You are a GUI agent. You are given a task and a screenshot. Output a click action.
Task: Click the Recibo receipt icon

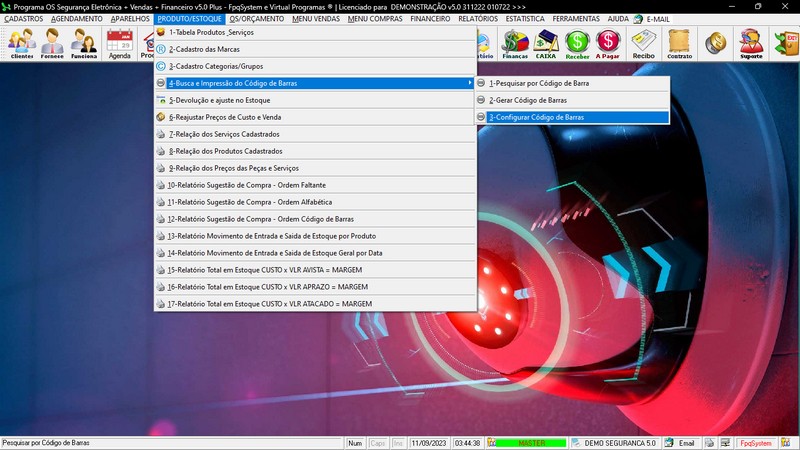(643, 43)
